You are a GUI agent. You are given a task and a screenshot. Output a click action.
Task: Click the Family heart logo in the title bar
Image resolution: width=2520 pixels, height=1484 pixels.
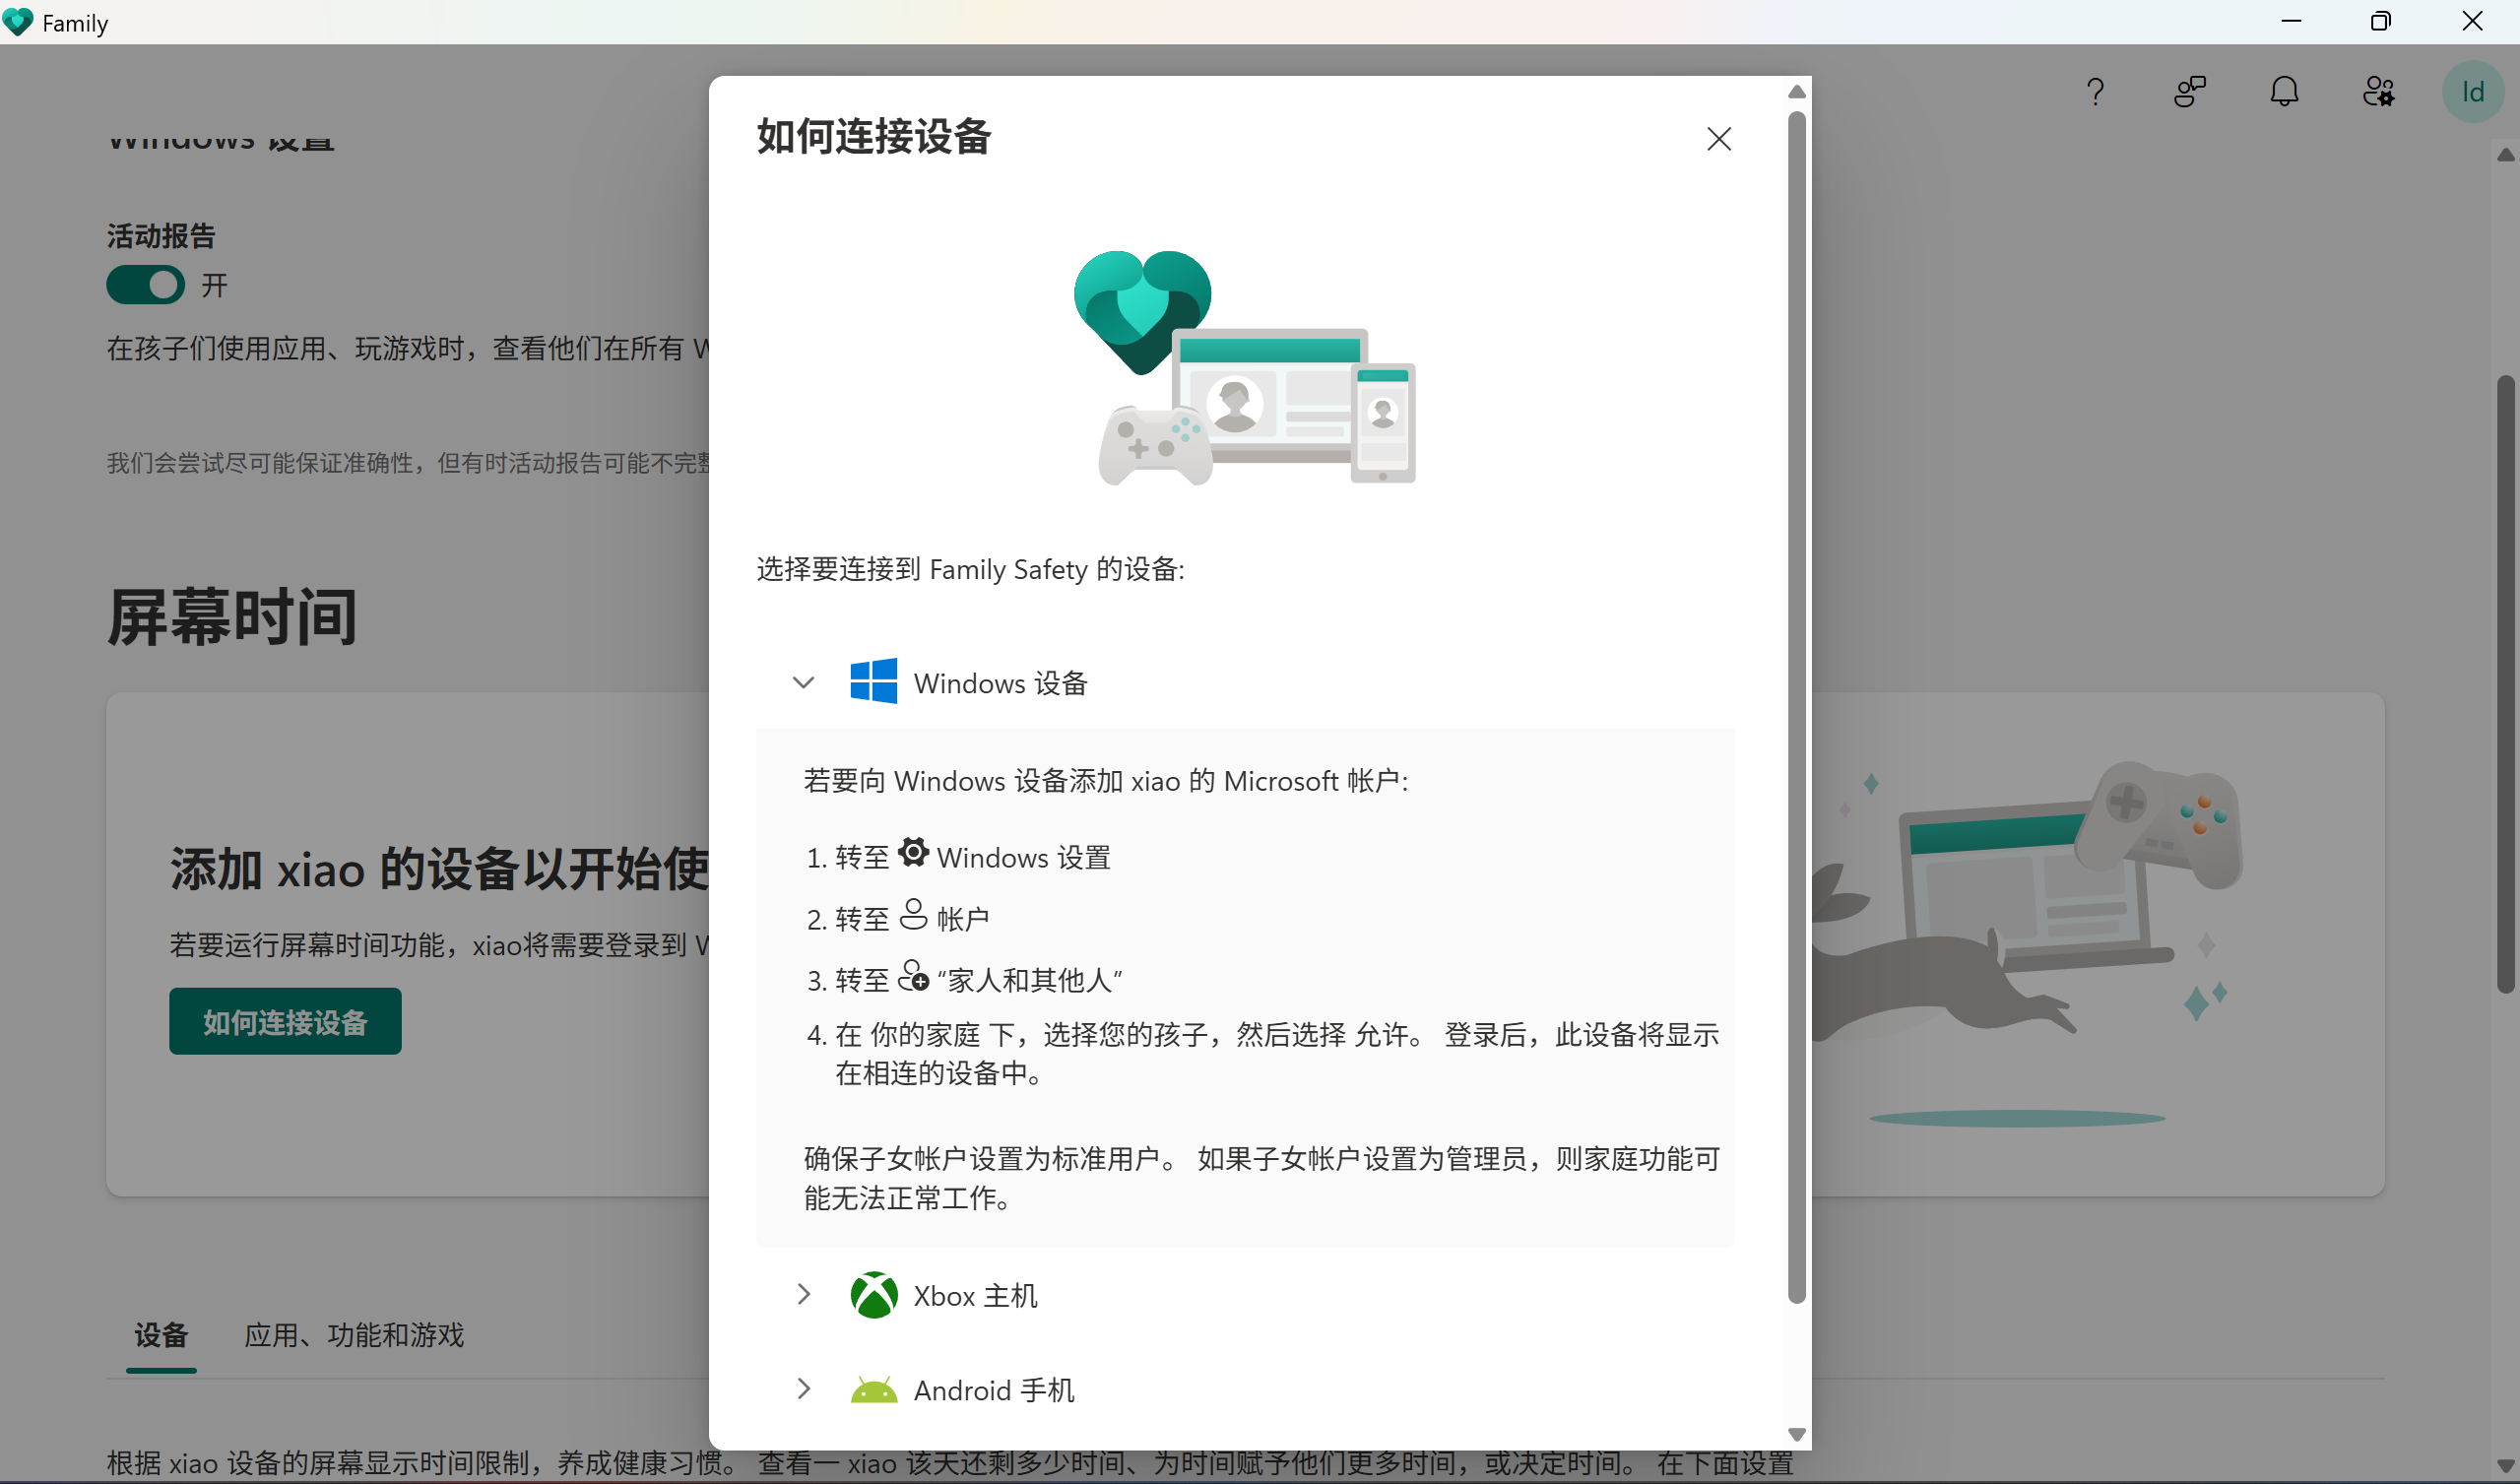[x=18, y=22]
